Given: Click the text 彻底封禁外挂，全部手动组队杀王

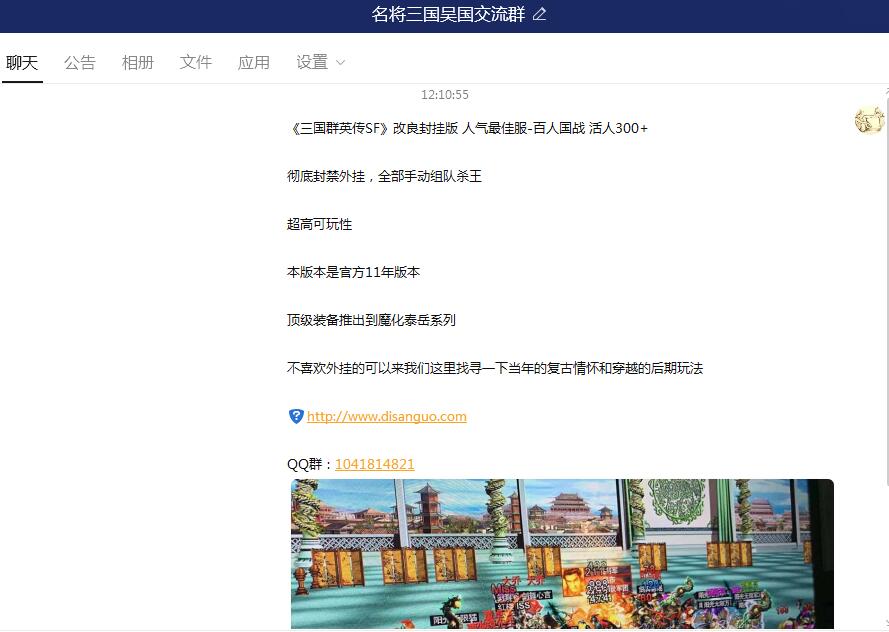Looking at the screenshot, I should point(384,176).
